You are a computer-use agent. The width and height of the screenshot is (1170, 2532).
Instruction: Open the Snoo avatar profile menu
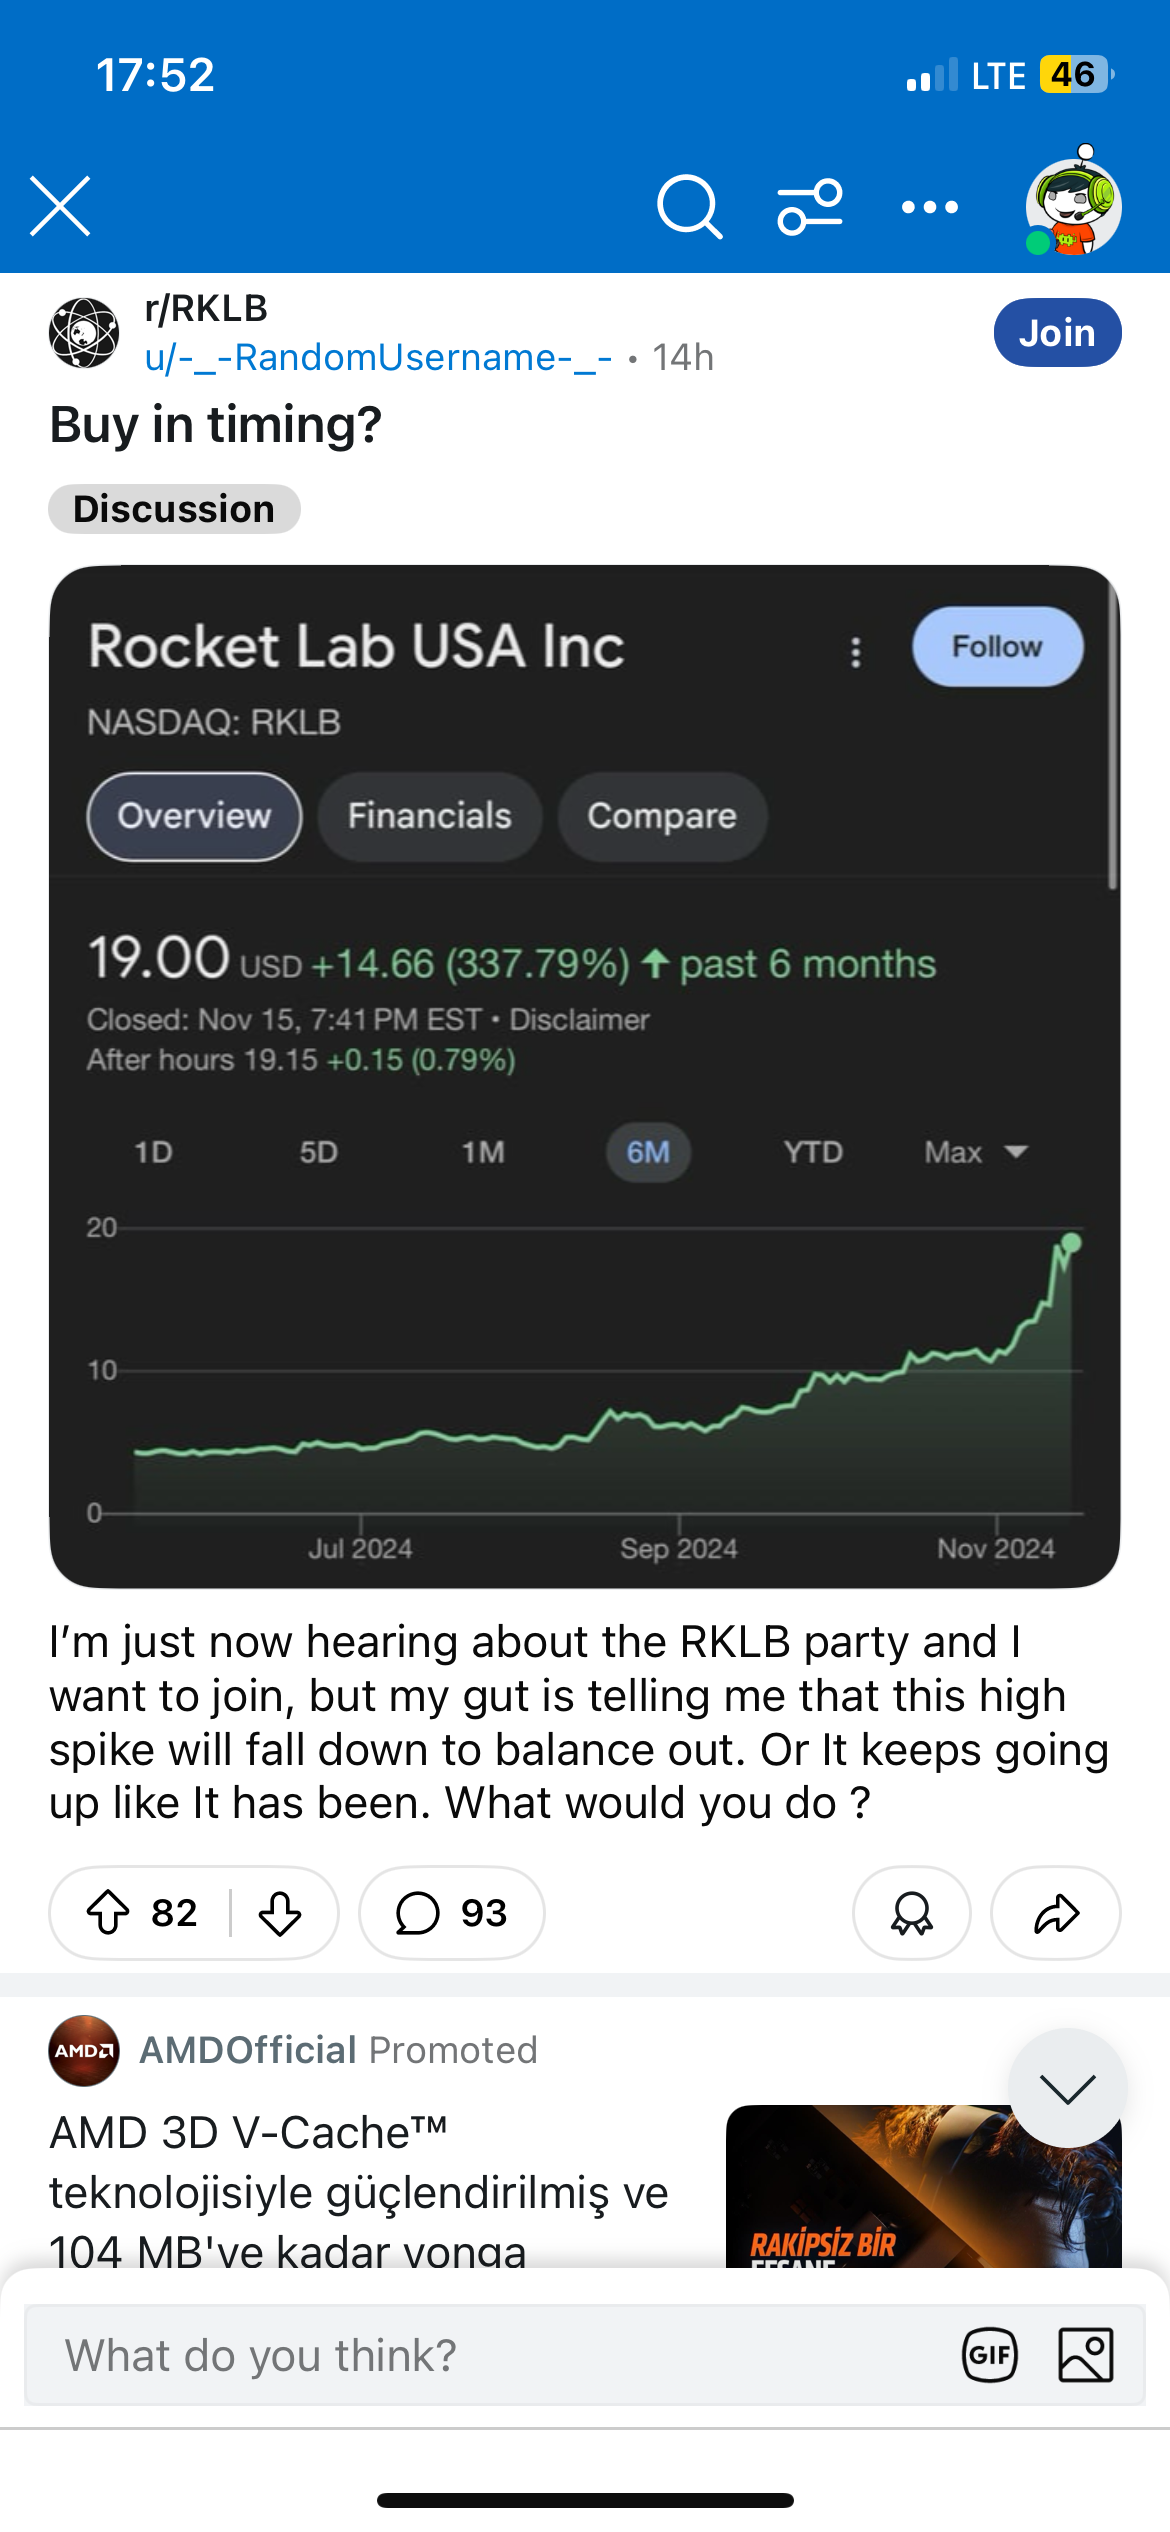(1072, 202)
